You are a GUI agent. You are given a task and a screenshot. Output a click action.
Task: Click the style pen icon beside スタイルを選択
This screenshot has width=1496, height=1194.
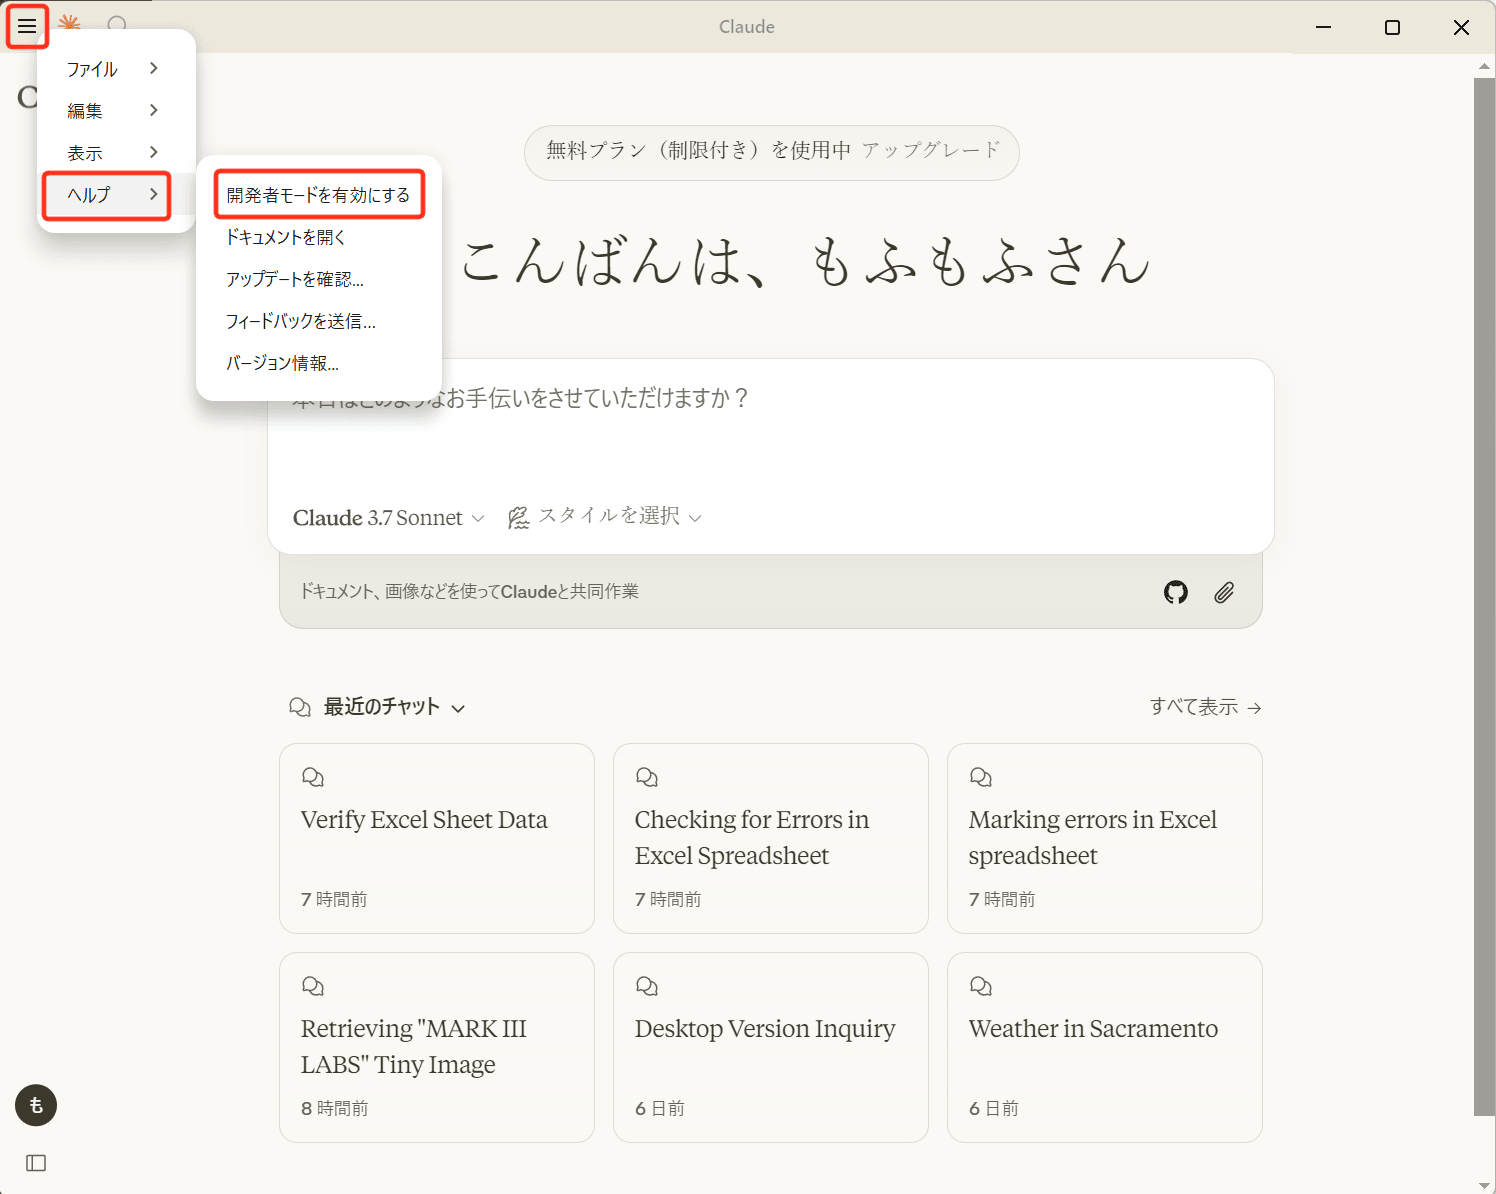click(519, 517)
